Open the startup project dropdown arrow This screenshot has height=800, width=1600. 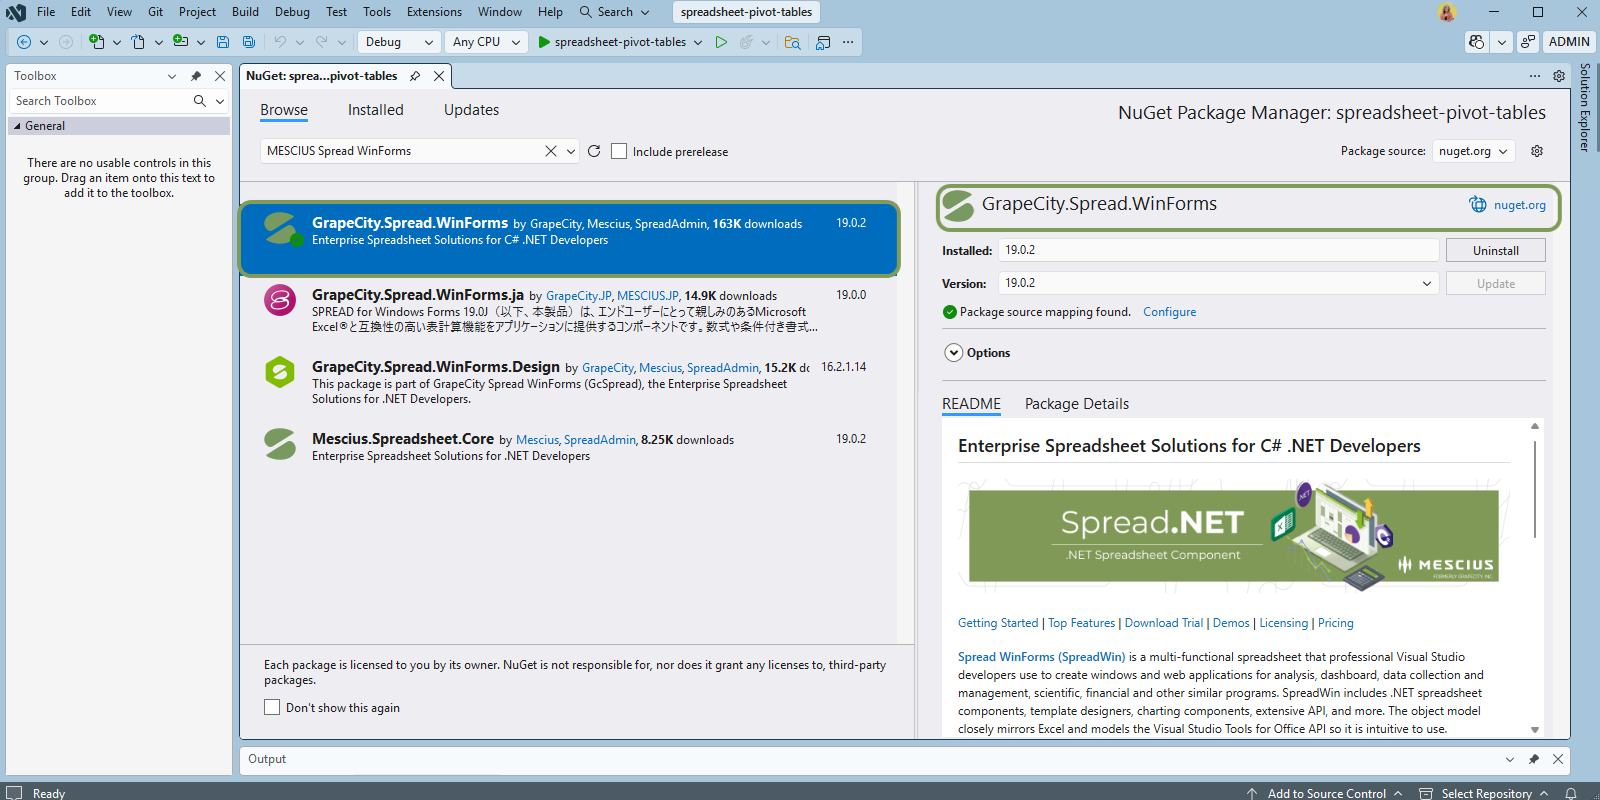click(x=698, y=42)
